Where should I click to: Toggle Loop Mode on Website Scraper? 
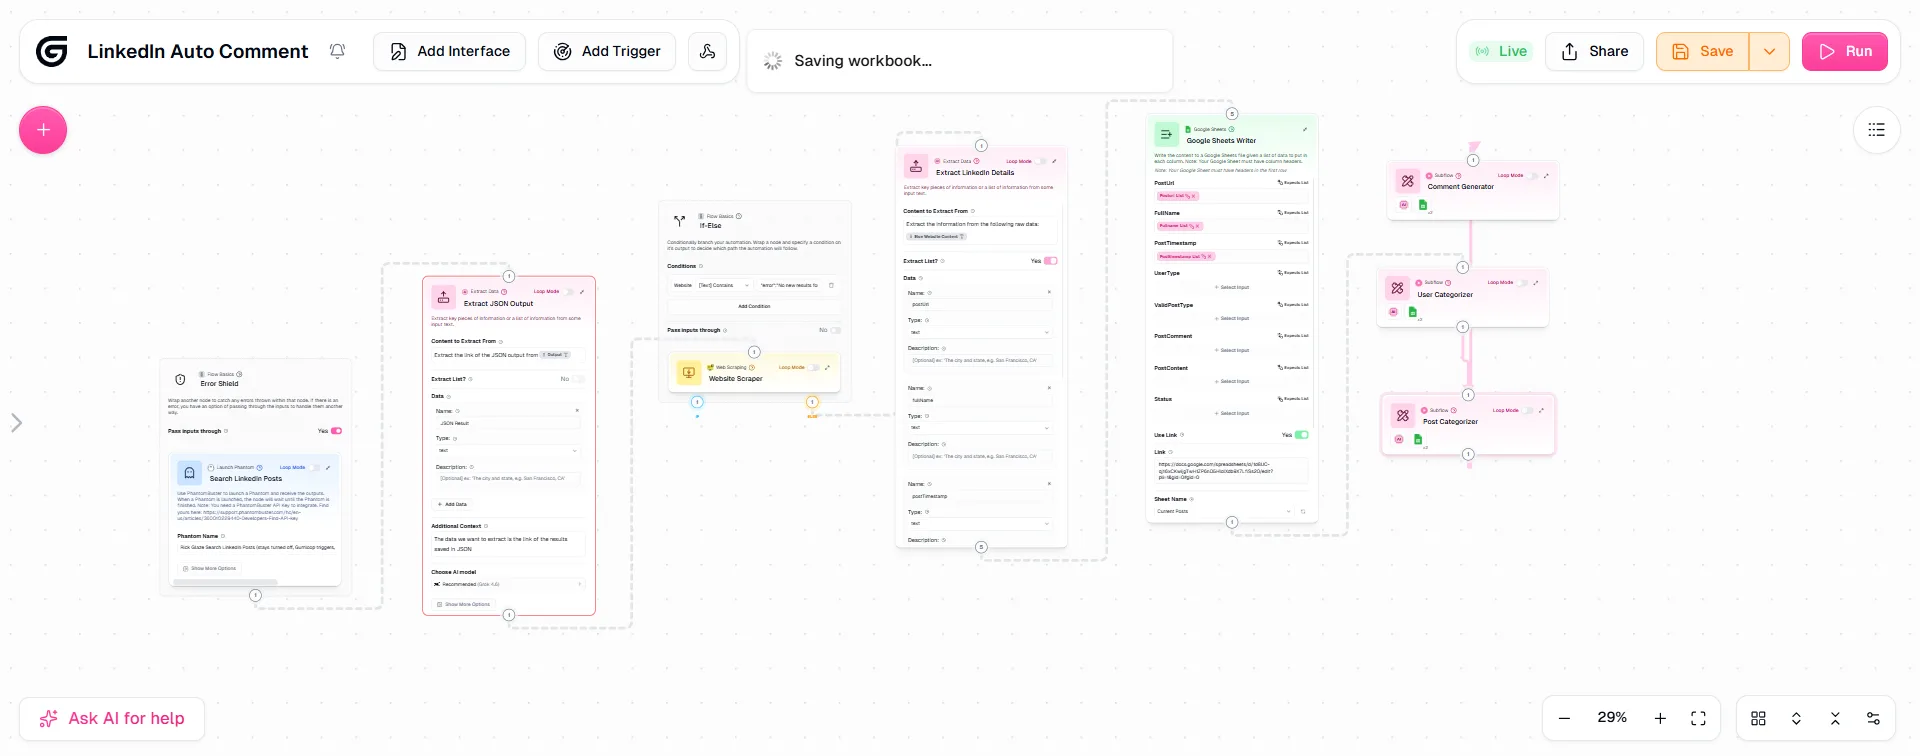[x=815, y=367]
